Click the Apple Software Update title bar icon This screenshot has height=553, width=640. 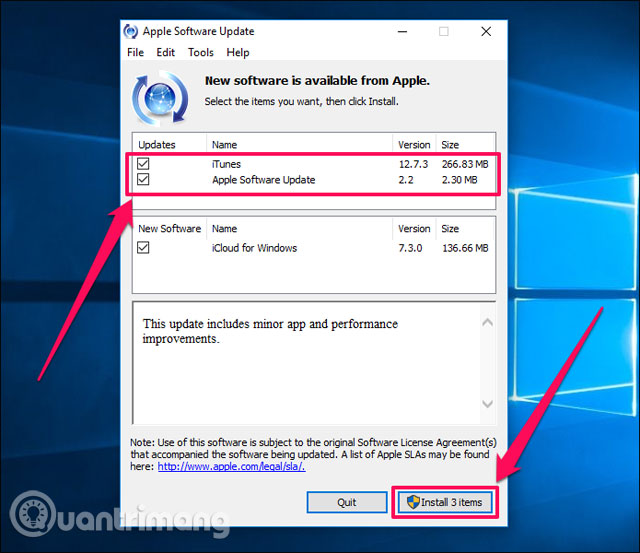(131, 31)
